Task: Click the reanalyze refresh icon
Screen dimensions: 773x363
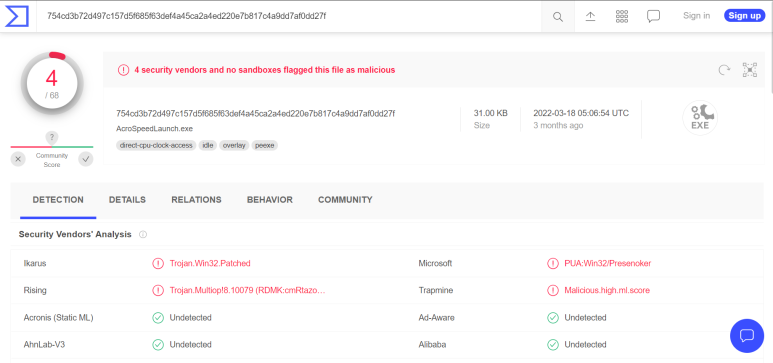Action: [x=724, y=70]
